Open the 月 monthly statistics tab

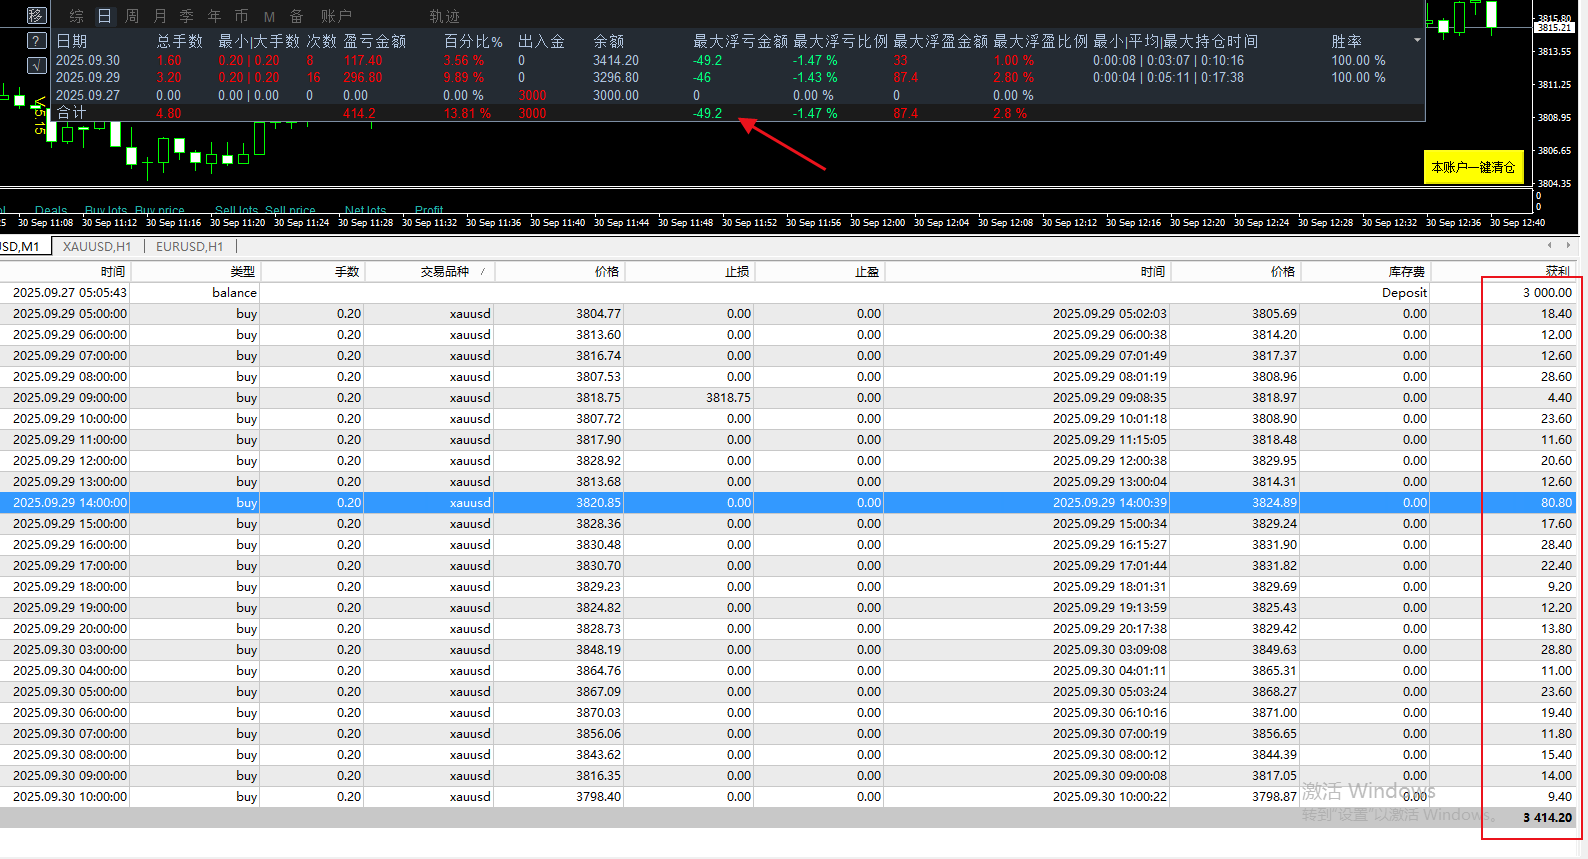[160, 16]
